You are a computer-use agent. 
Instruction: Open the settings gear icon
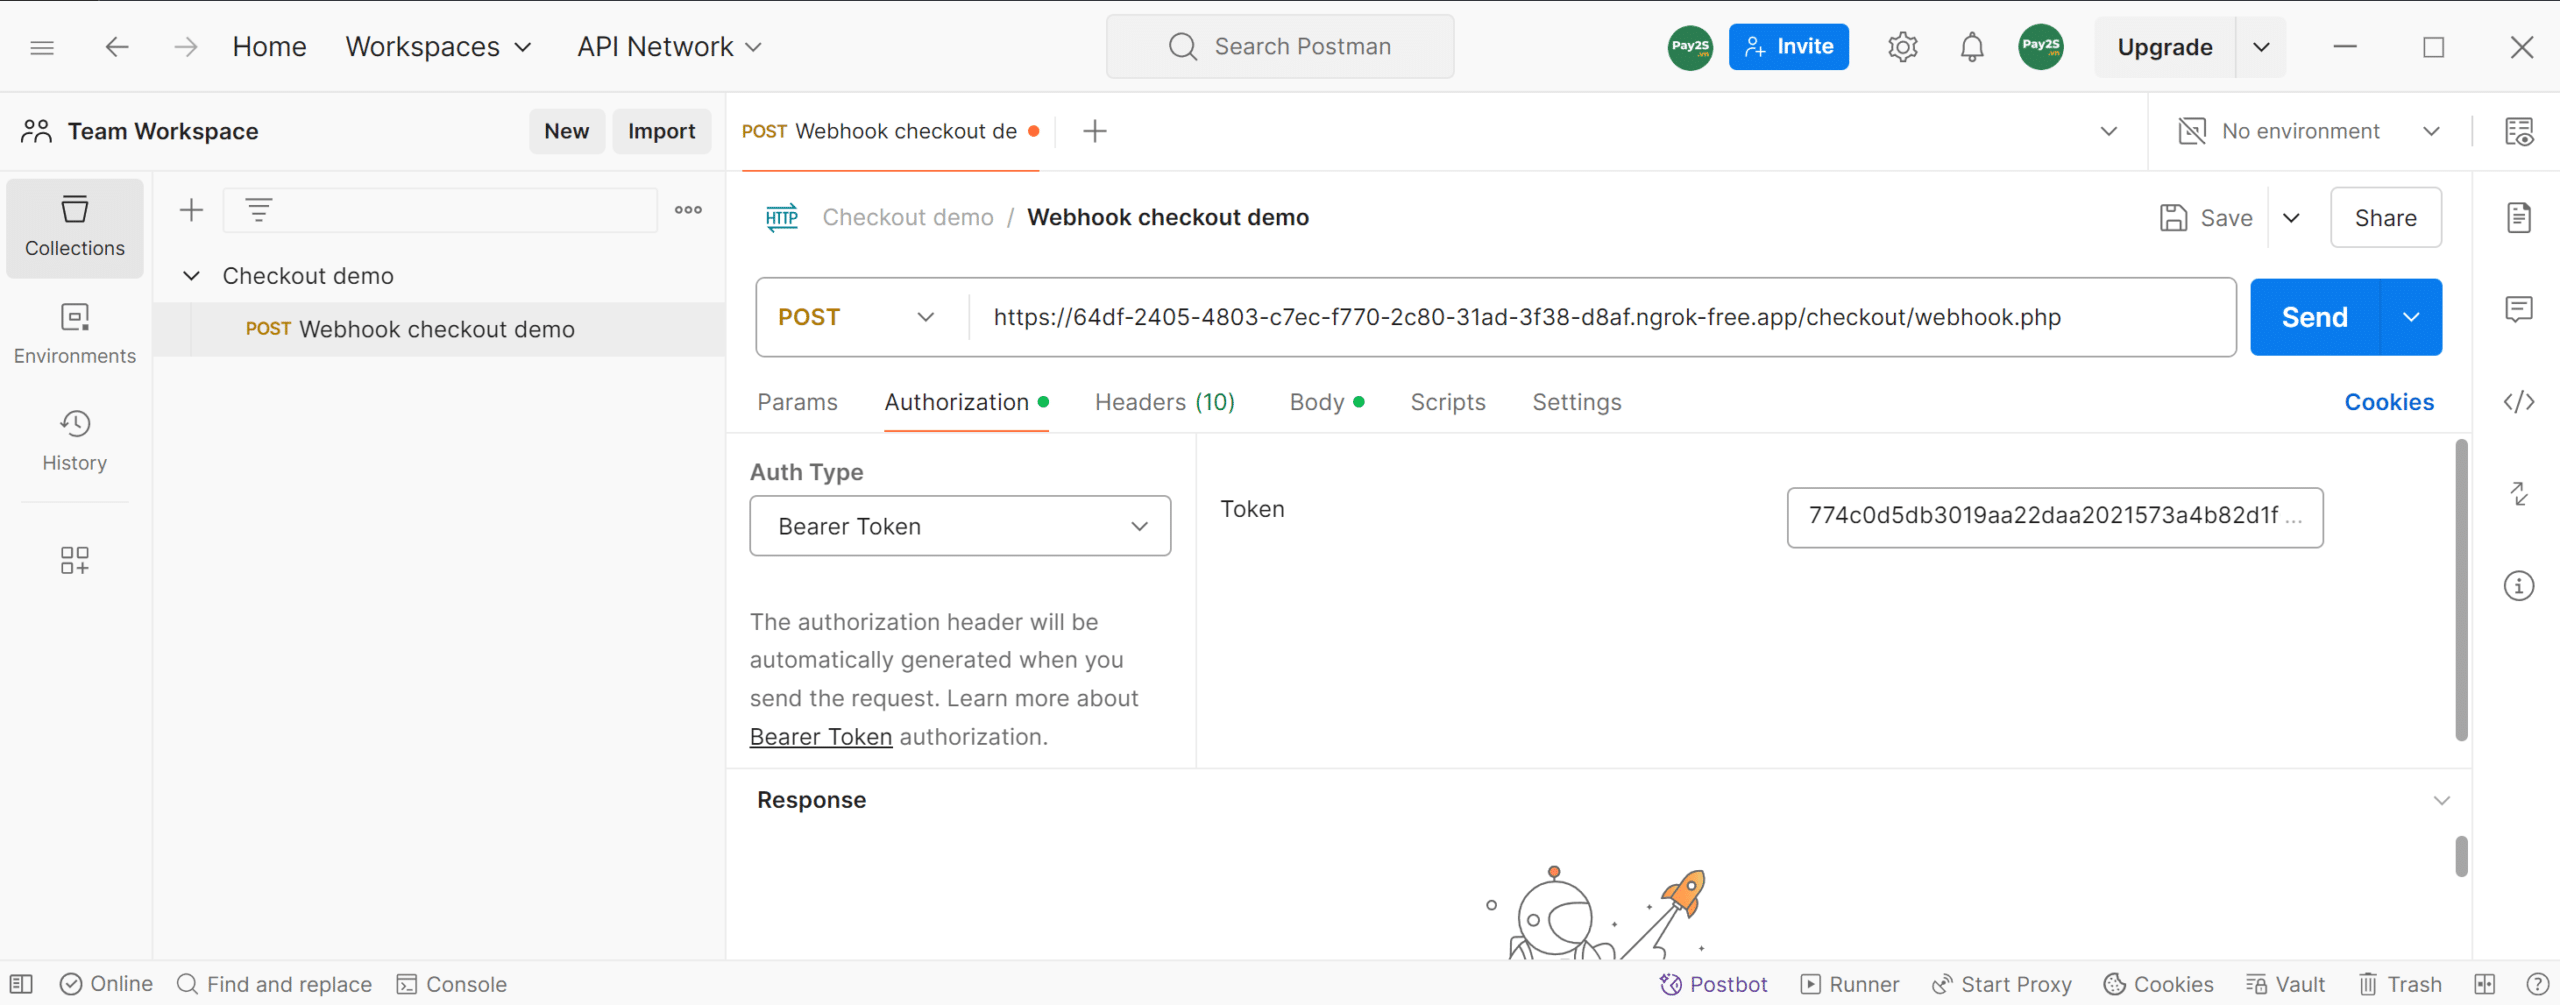[1902, 47]
